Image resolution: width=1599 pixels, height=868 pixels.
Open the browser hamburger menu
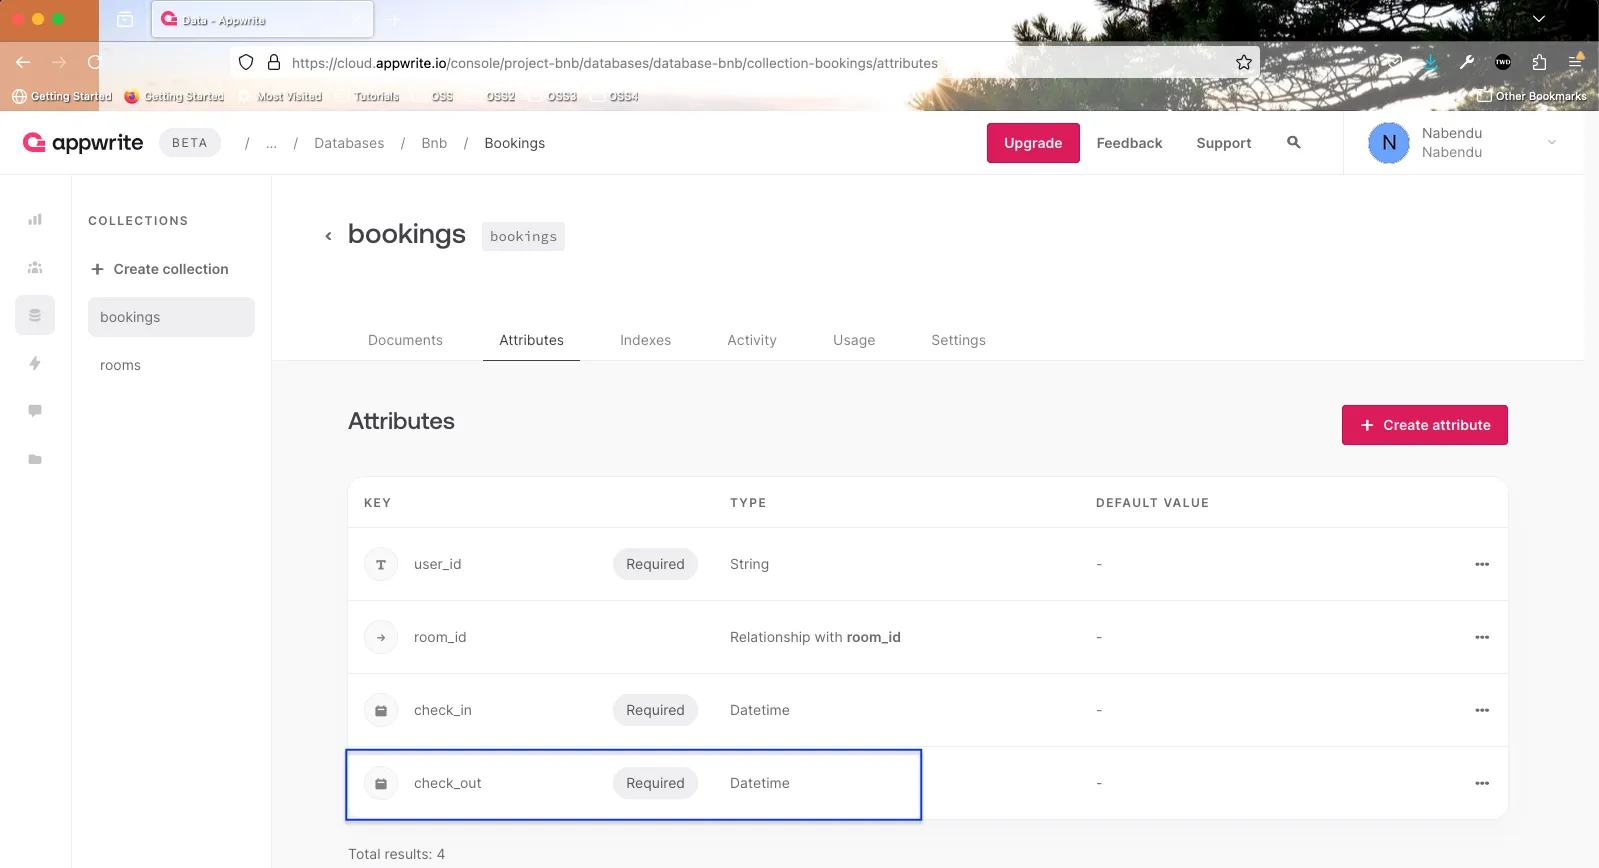click(x=1575, y=62)
